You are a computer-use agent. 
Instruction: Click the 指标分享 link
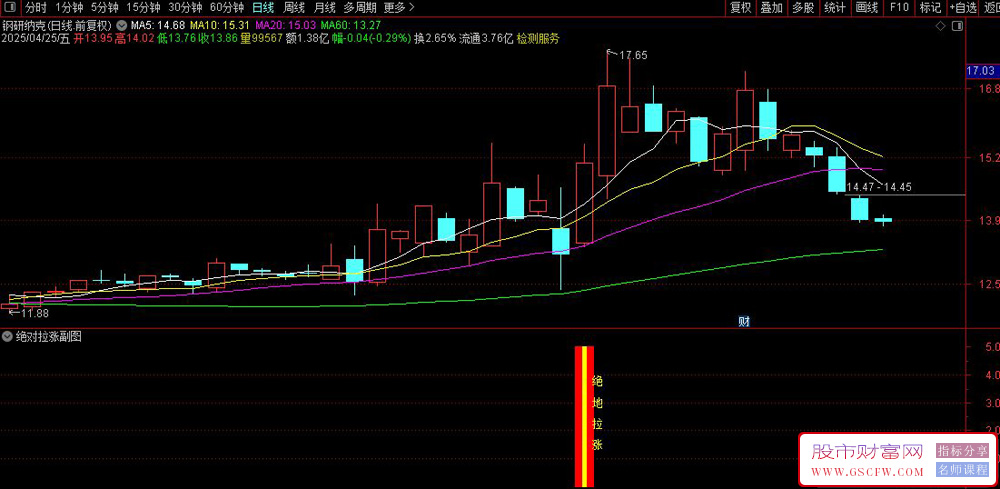[962, 451]
